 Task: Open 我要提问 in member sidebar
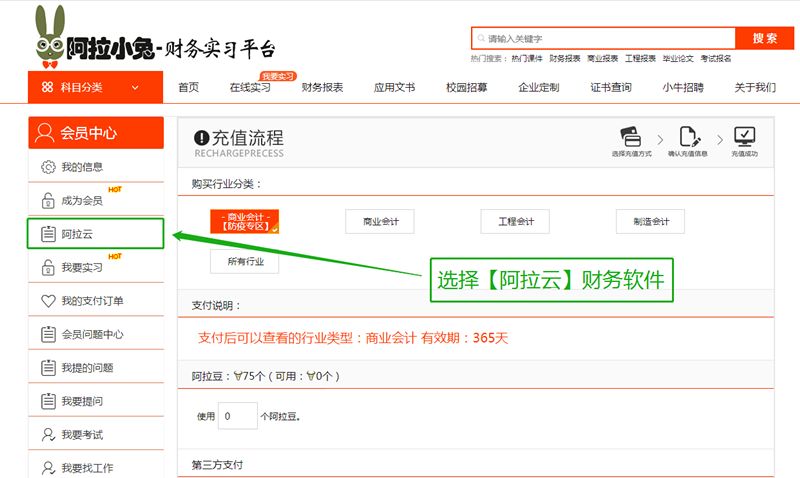coord(96,401)
